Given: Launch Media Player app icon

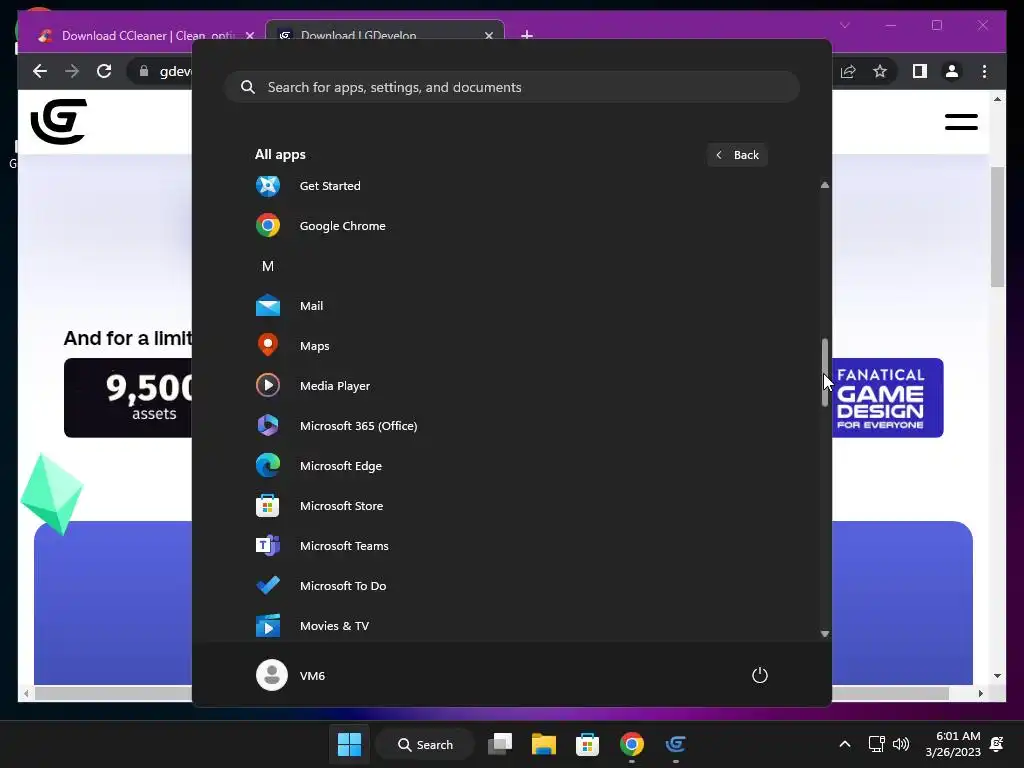Looking at the screenshot, I should tap(268, 385).
